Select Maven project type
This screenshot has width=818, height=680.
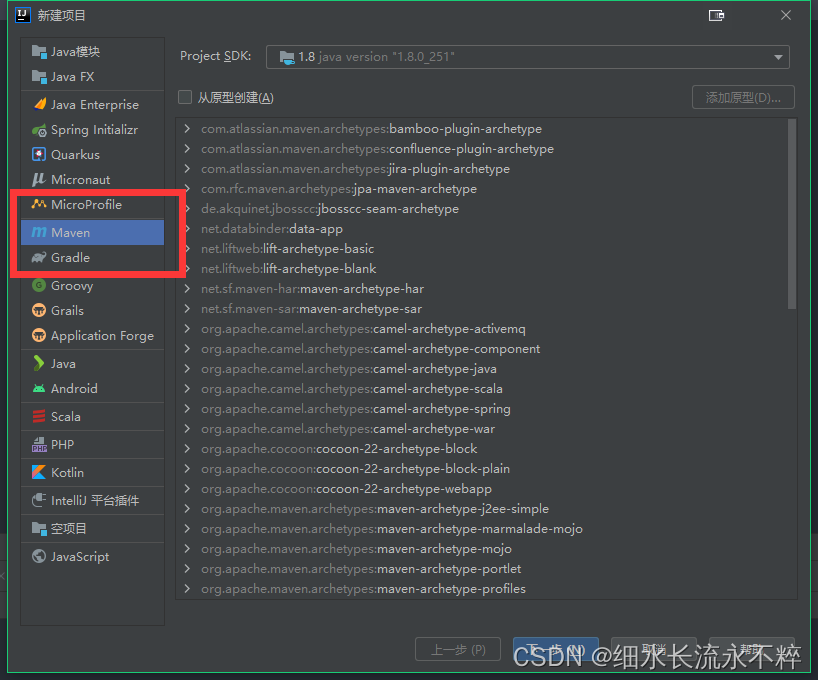92,232
